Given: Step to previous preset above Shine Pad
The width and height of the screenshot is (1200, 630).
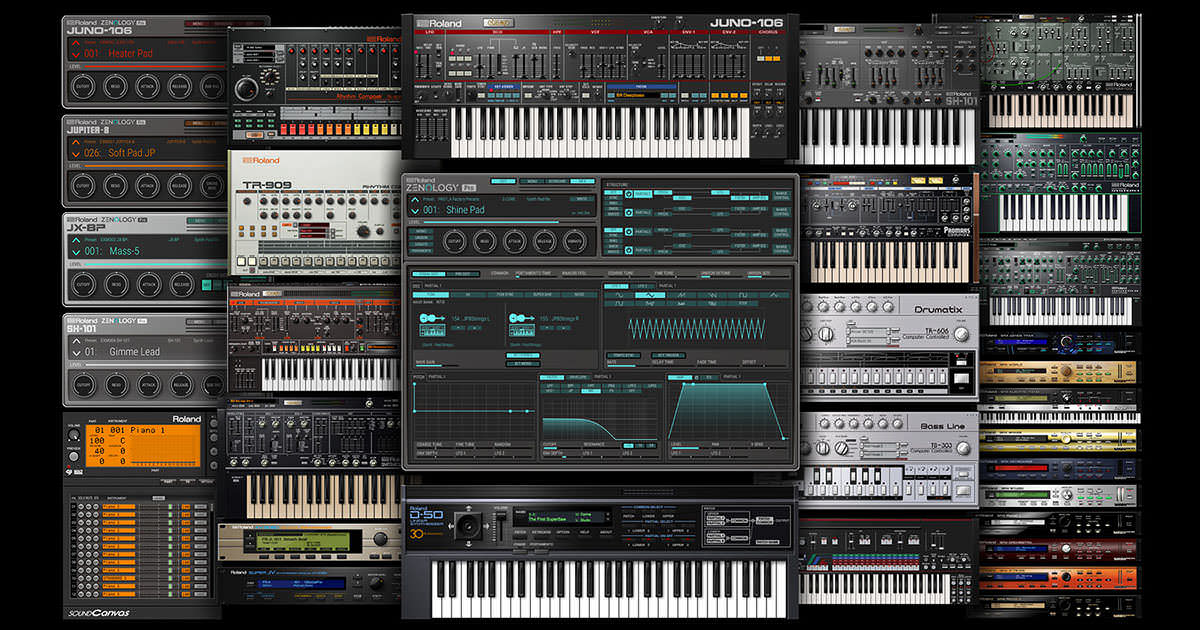Looking at the screenshot, I should (x=415, y=200).
